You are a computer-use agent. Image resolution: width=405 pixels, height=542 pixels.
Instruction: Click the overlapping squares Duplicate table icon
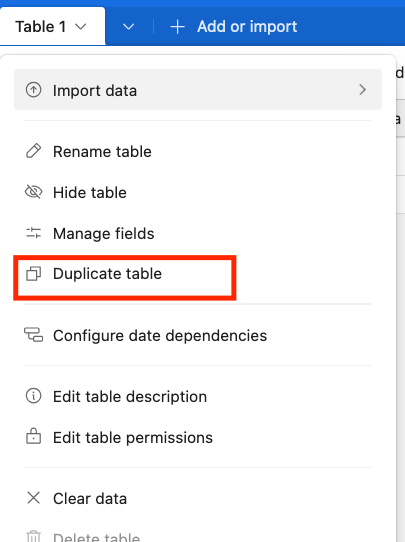34,274
